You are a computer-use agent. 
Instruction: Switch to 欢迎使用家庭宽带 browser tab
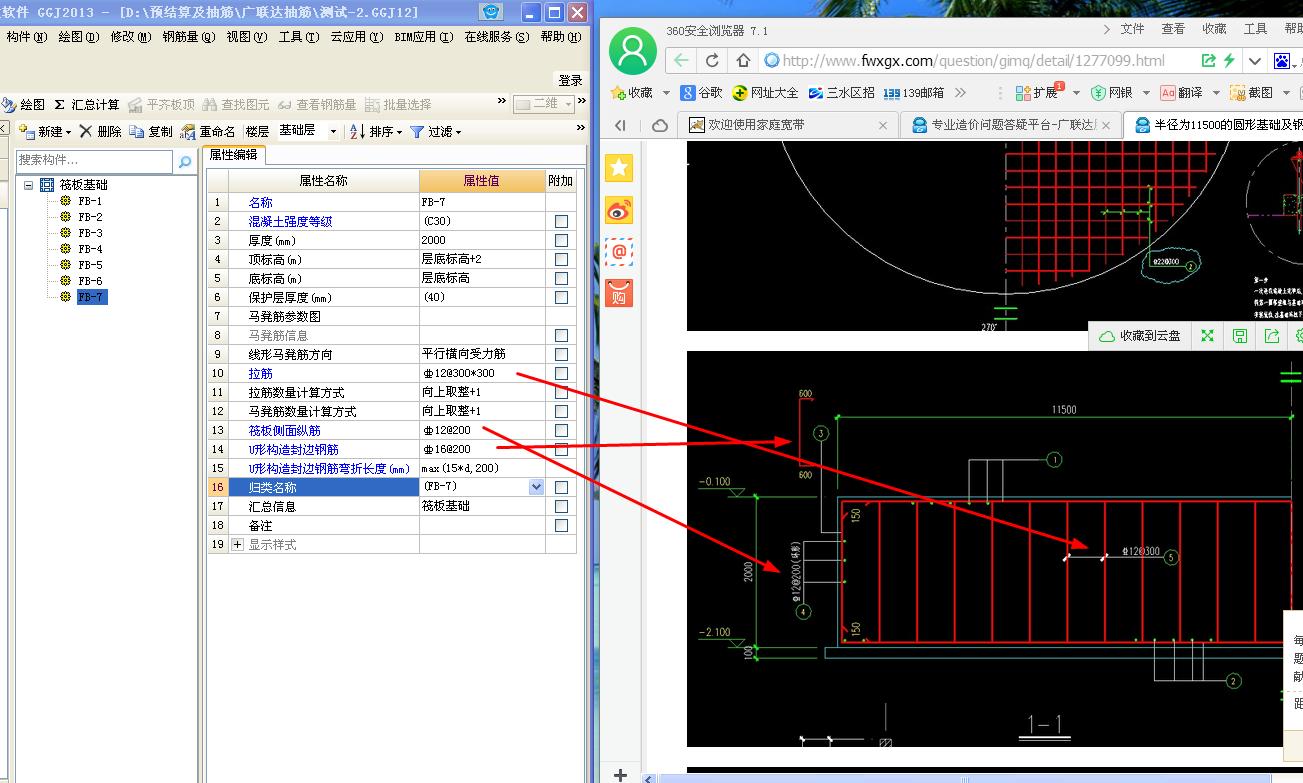point(789,125)
